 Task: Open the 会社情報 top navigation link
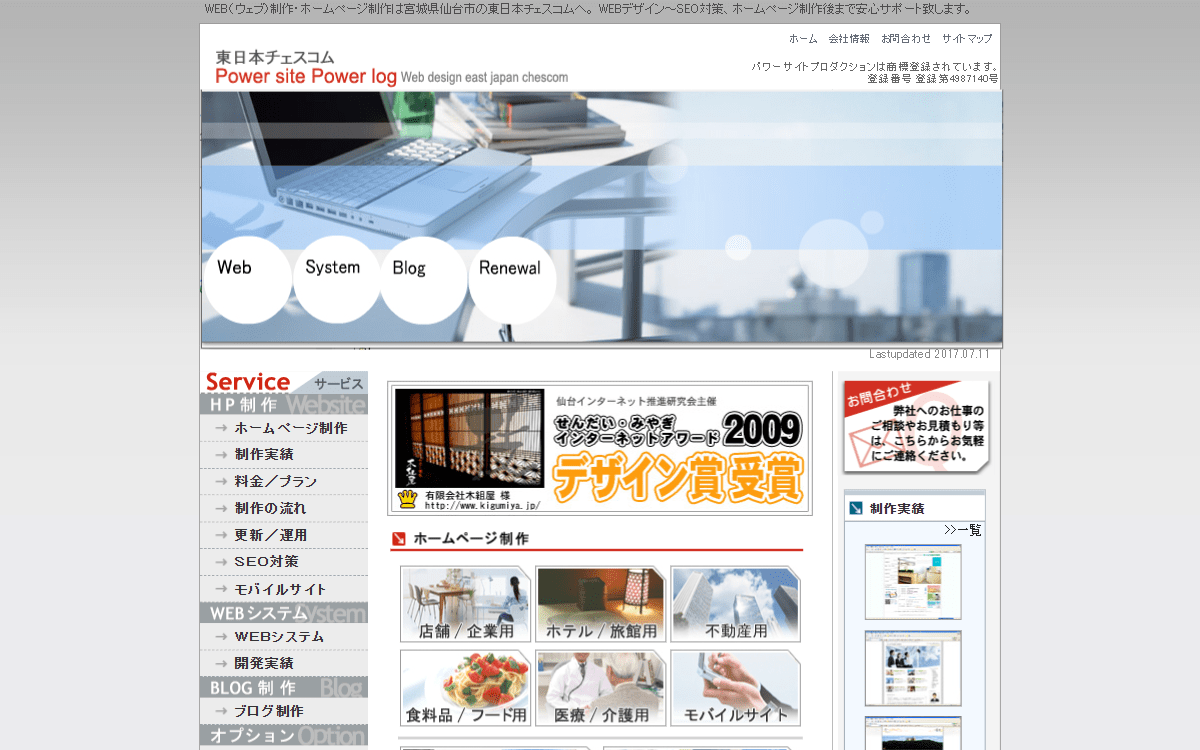[849, 39]
